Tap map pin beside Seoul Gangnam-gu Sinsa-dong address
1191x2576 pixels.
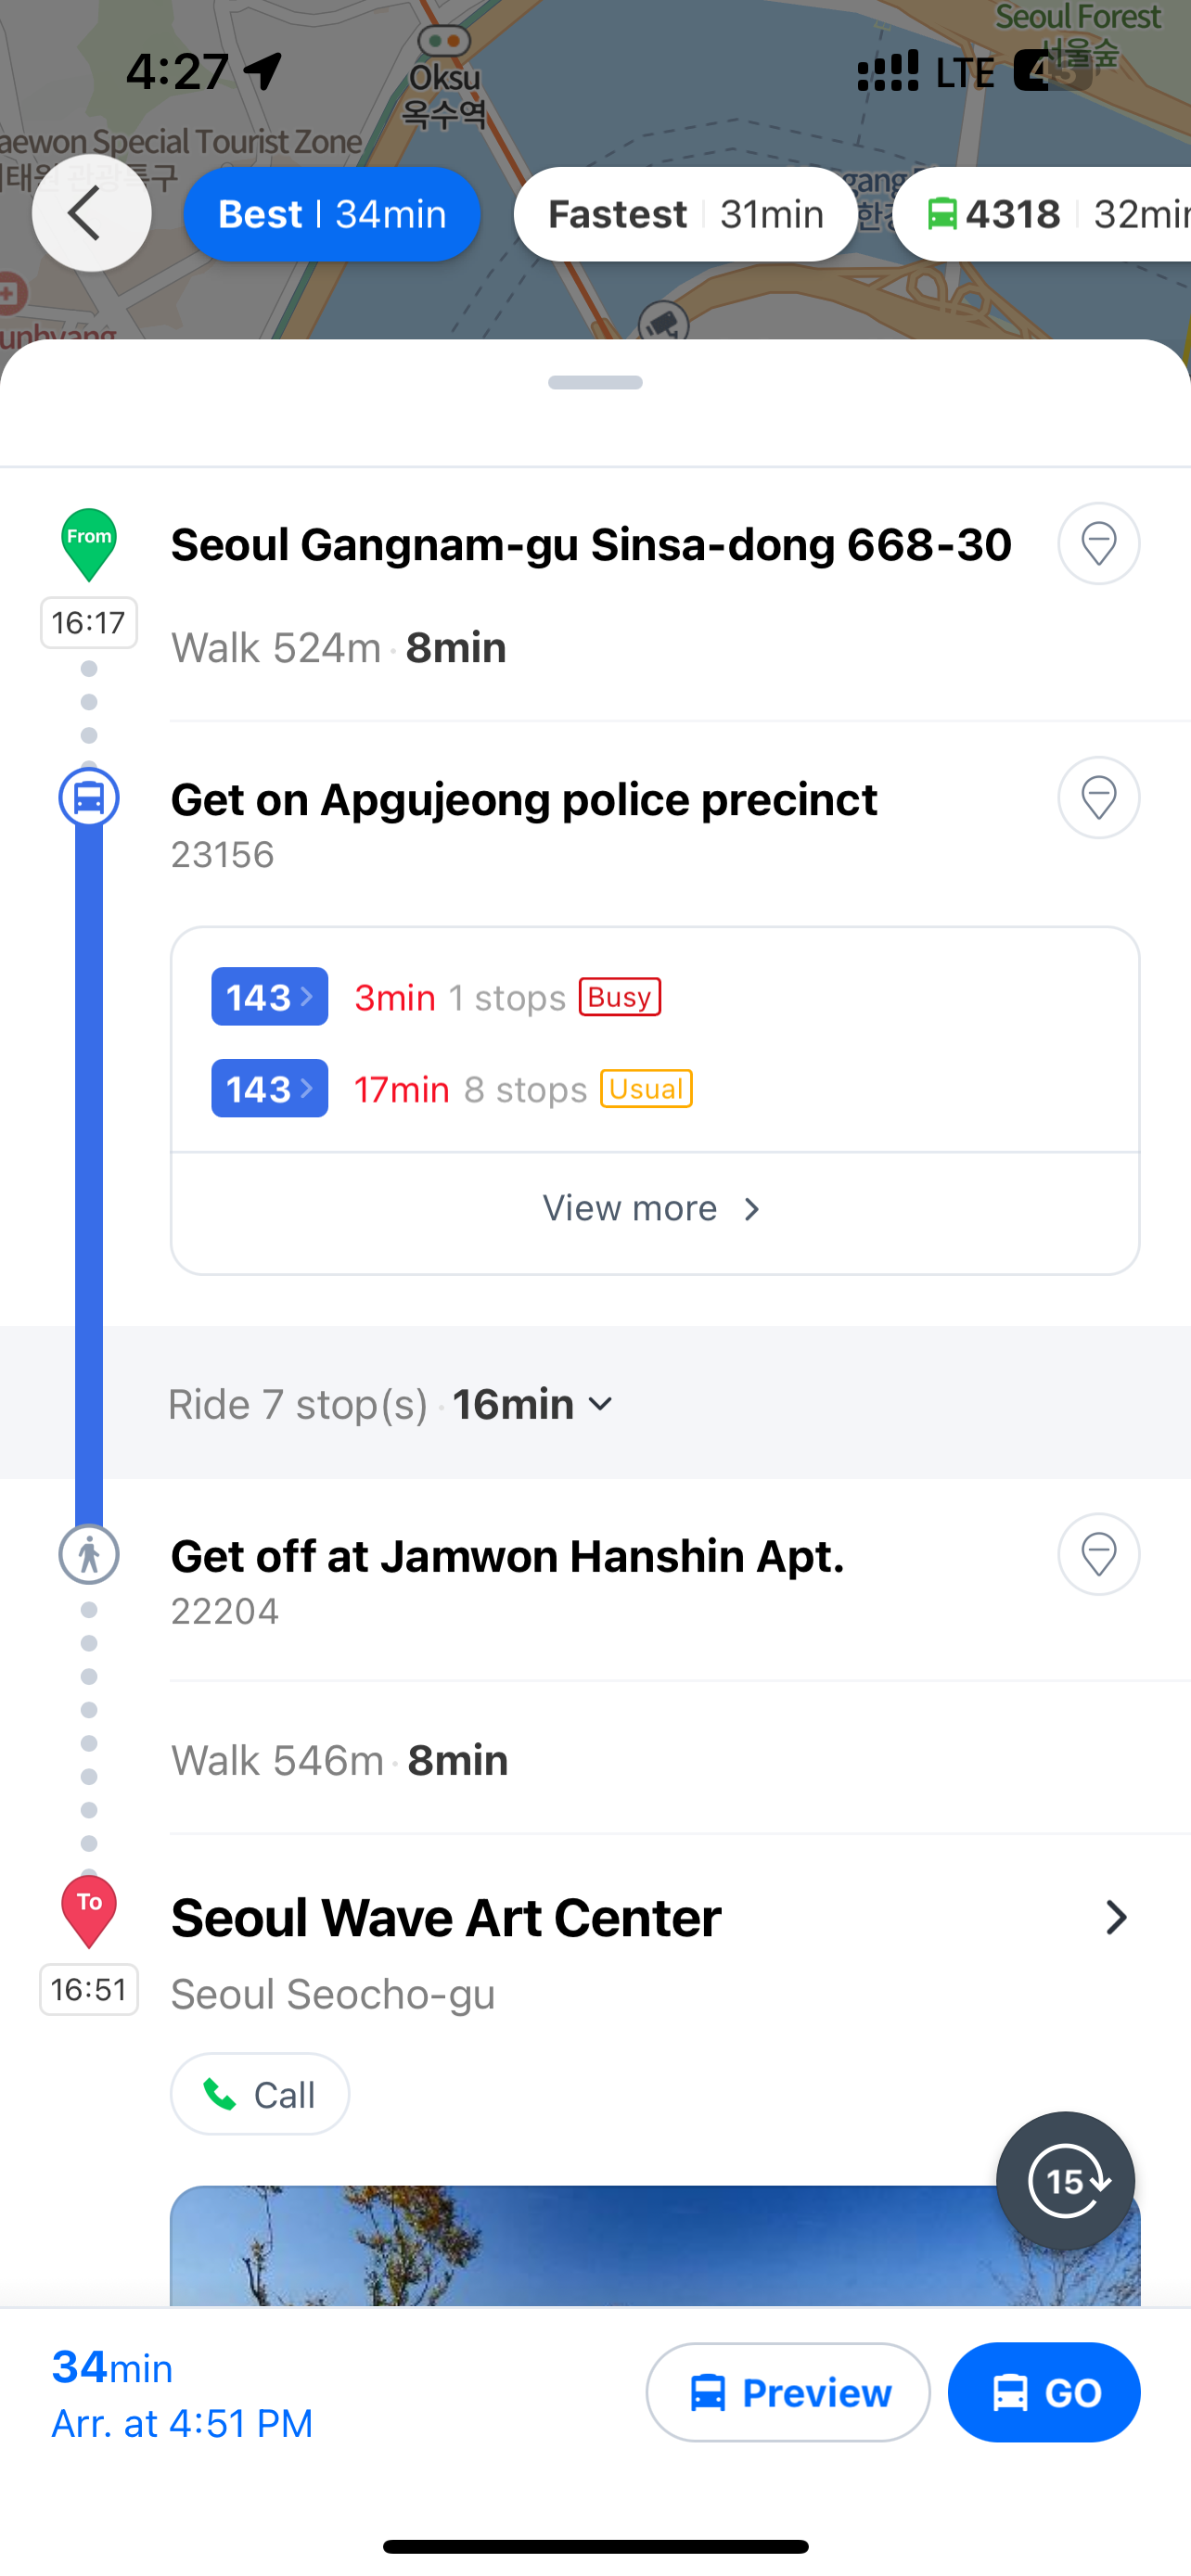click(1098, 544)
